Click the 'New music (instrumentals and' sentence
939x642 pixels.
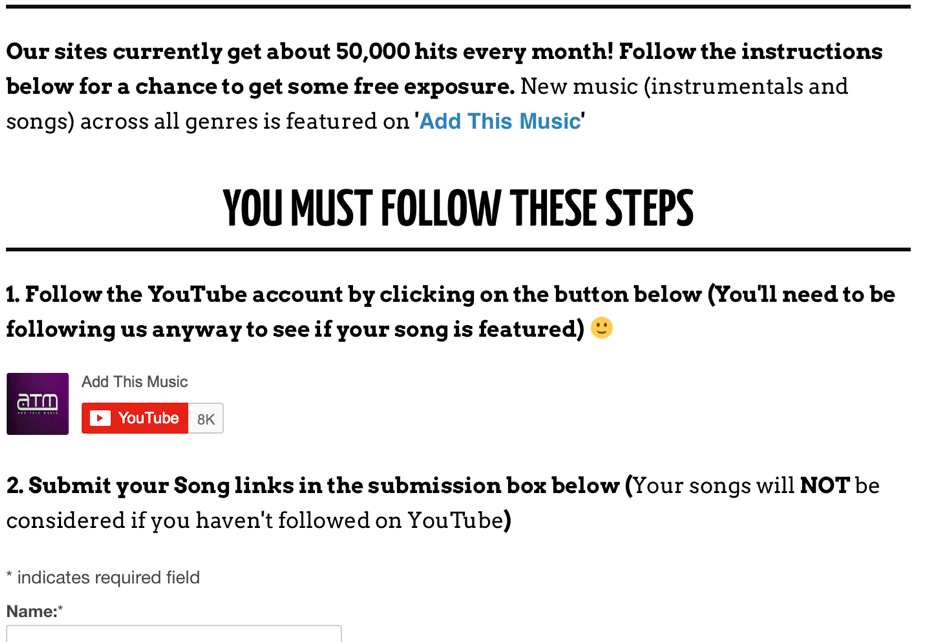click(x=684, y=86)
